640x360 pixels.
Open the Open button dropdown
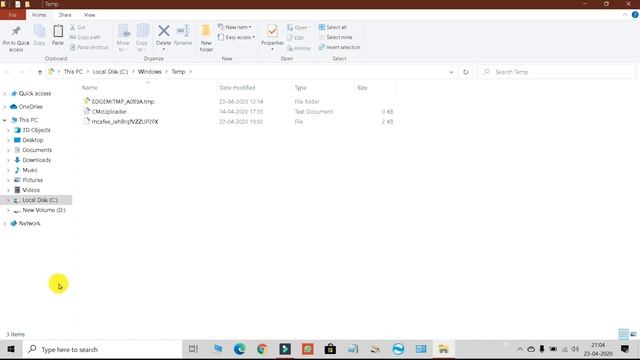click(299, 27)
